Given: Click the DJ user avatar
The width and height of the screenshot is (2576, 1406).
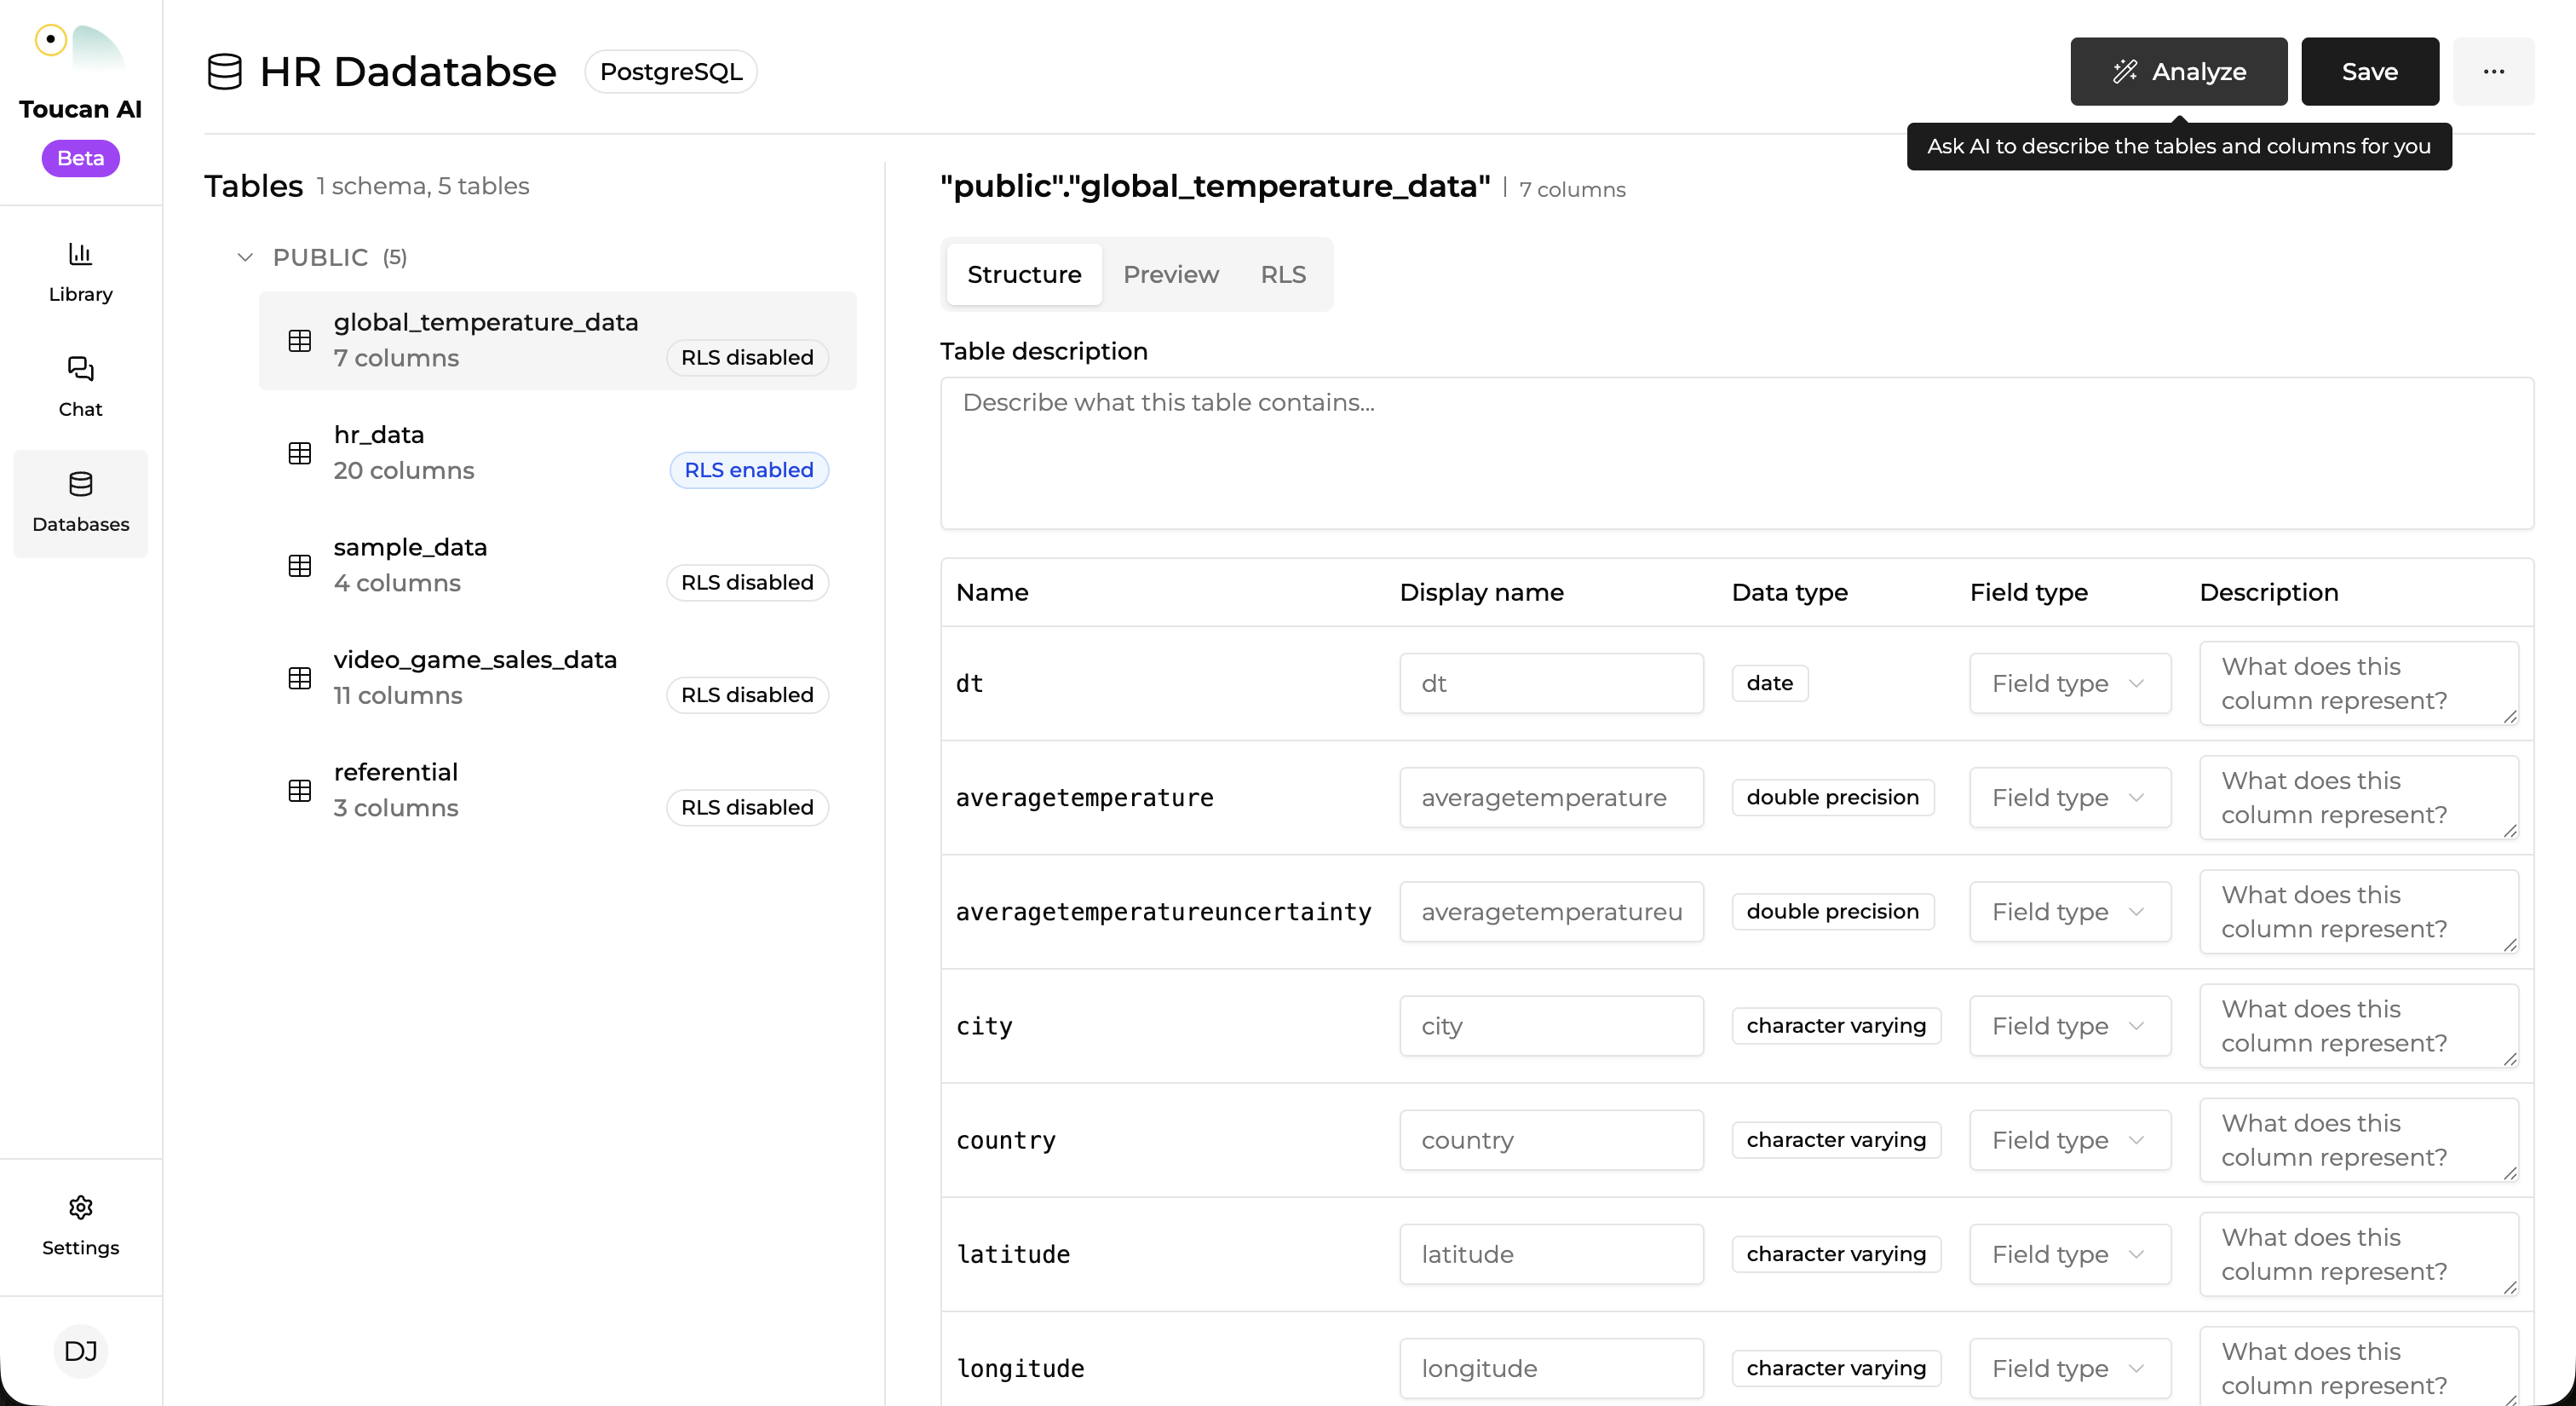Looking at the screenshot, I should (x=80, y=1351).
